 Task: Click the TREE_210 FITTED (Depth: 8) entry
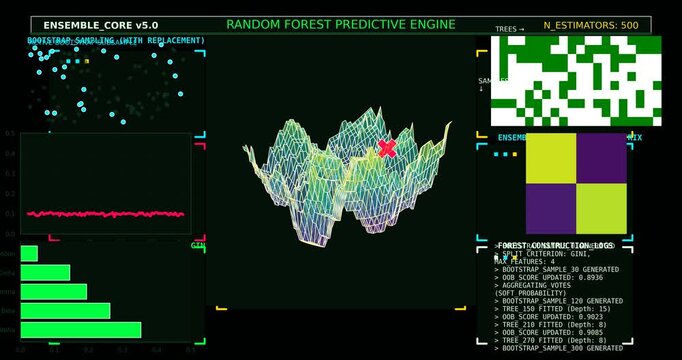(551, 324)
